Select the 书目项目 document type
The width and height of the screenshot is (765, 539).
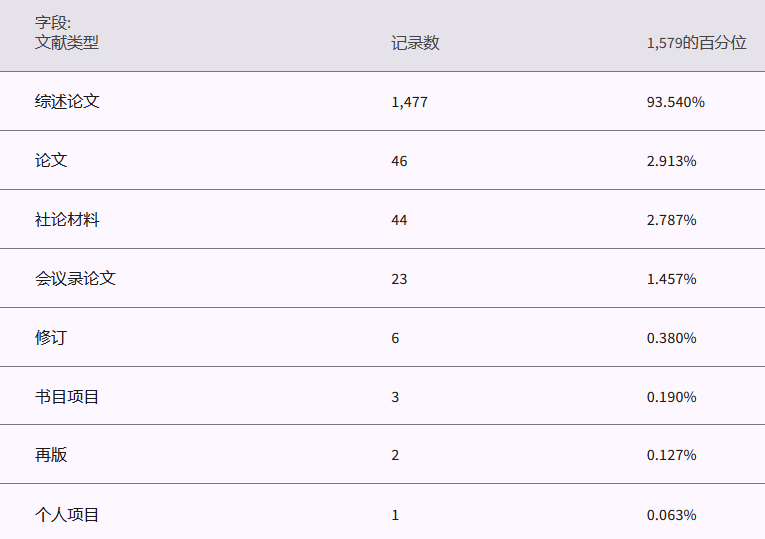coord(67,396)
